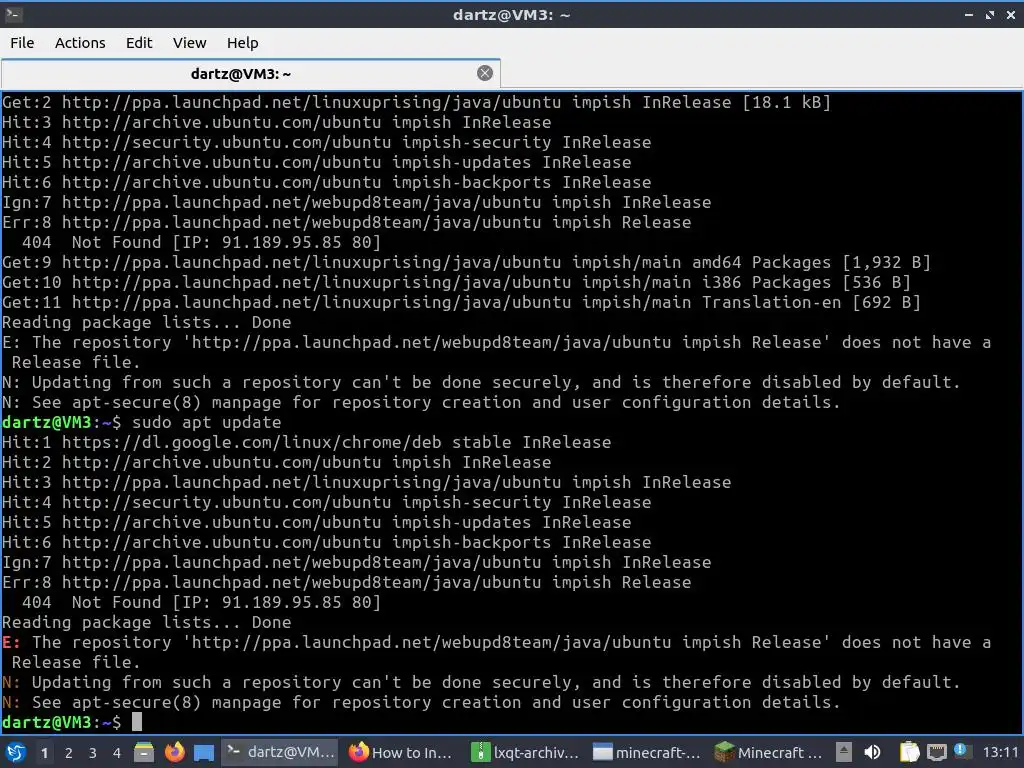Switch to the lxqt-archiver taskbar window

pos(525,752)
